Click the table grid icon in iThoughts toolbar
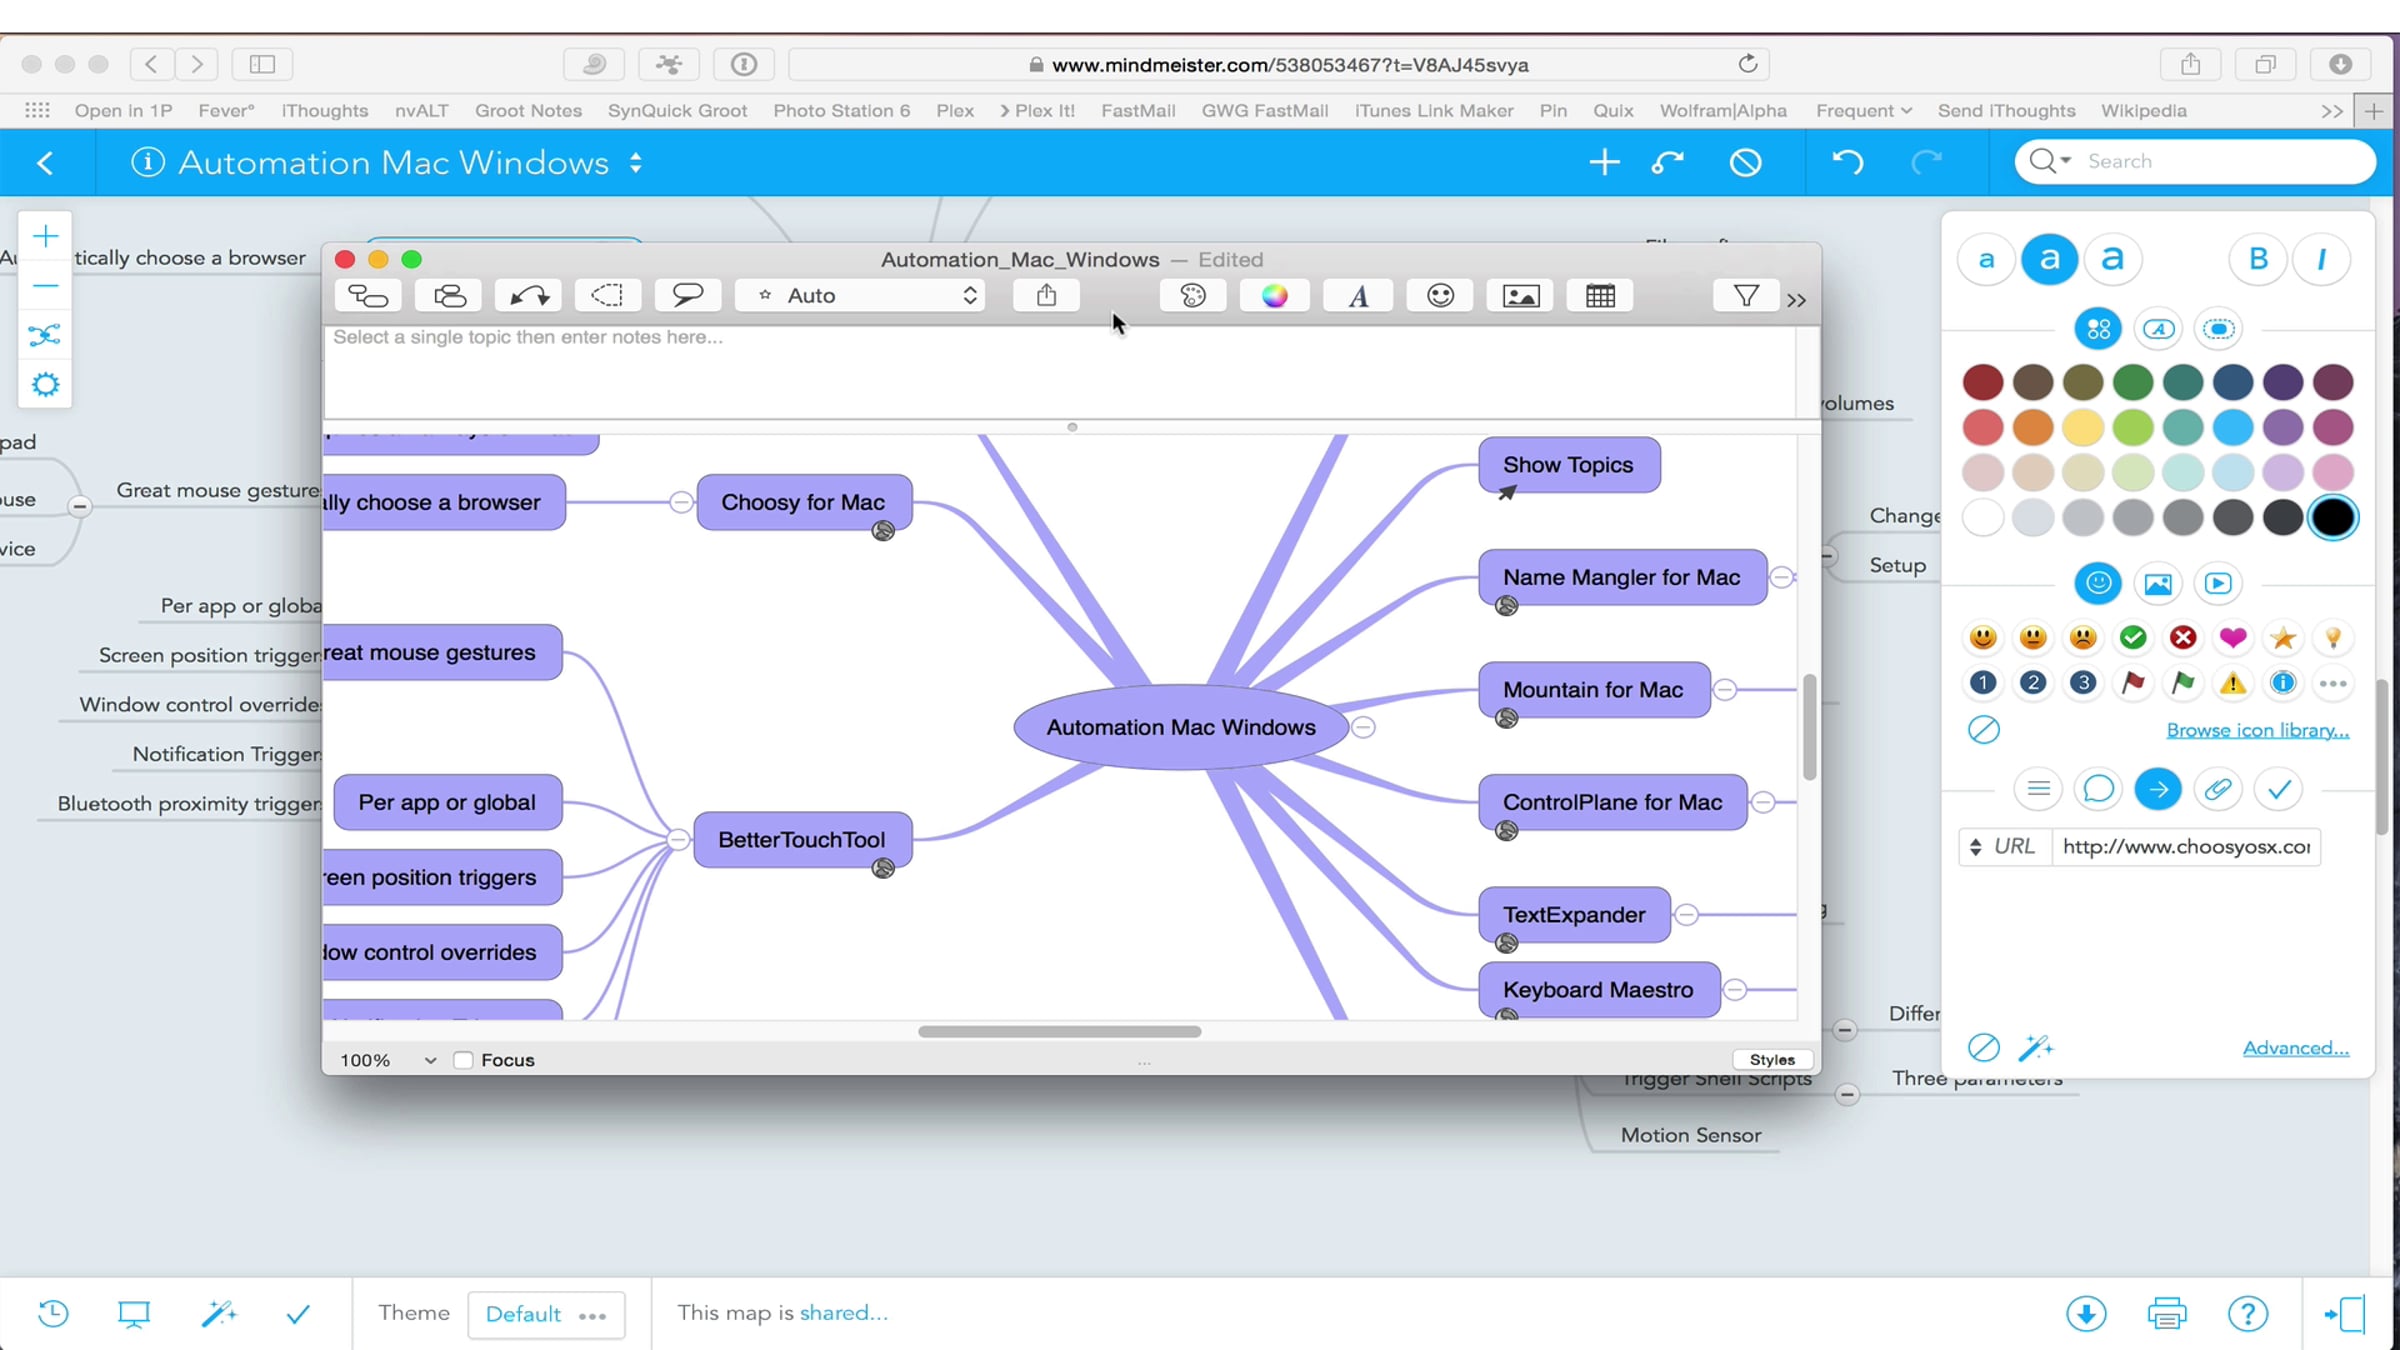The width and height of the screenshot is (2400, 1350). (1600, 296)
